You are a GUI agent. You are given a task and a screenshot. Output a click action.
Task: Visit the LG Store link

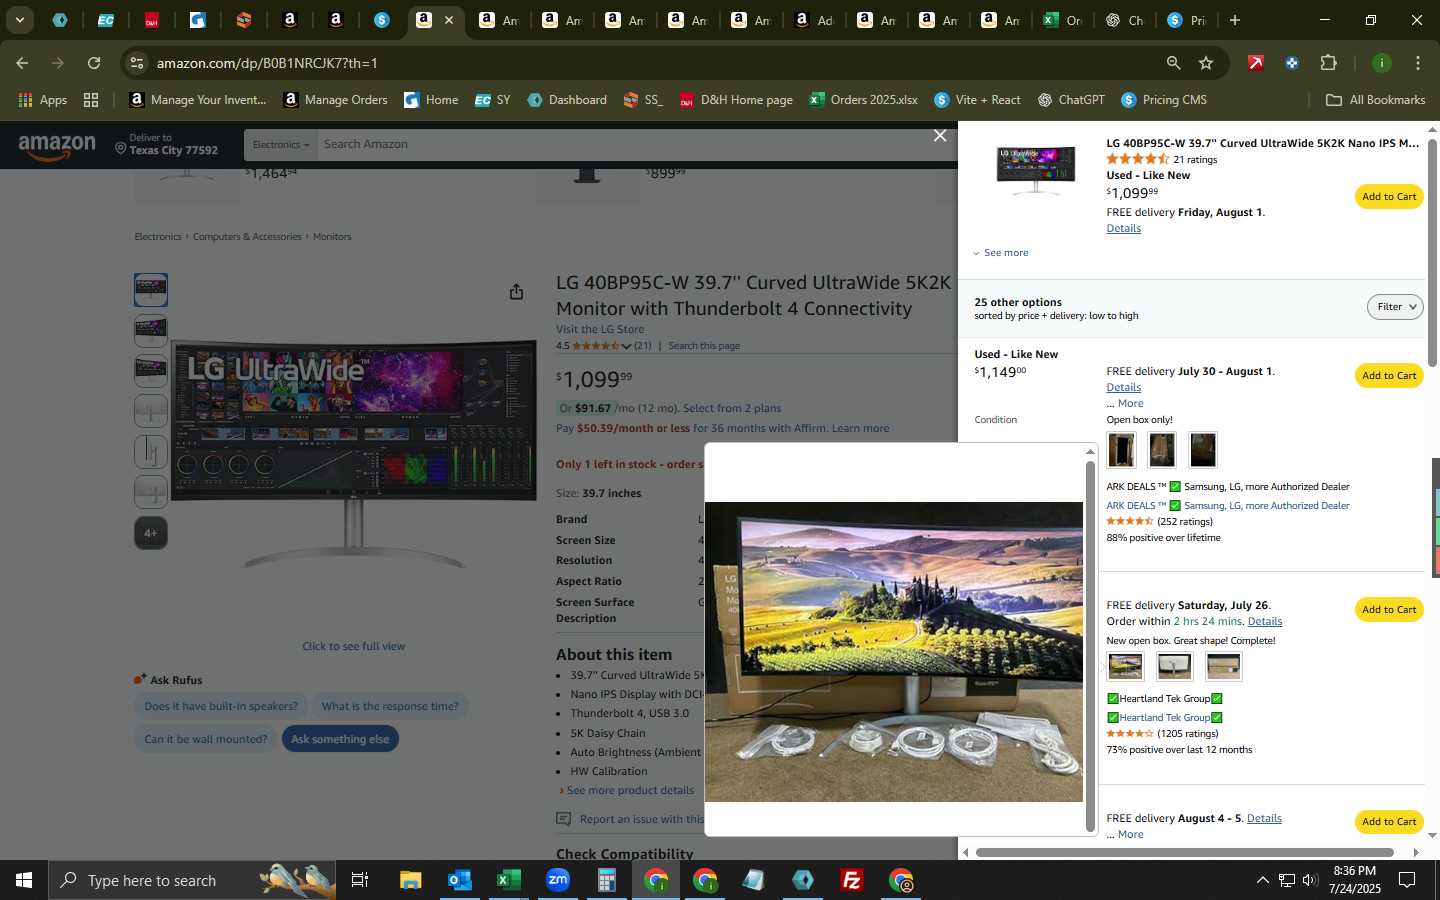(600, 330)
